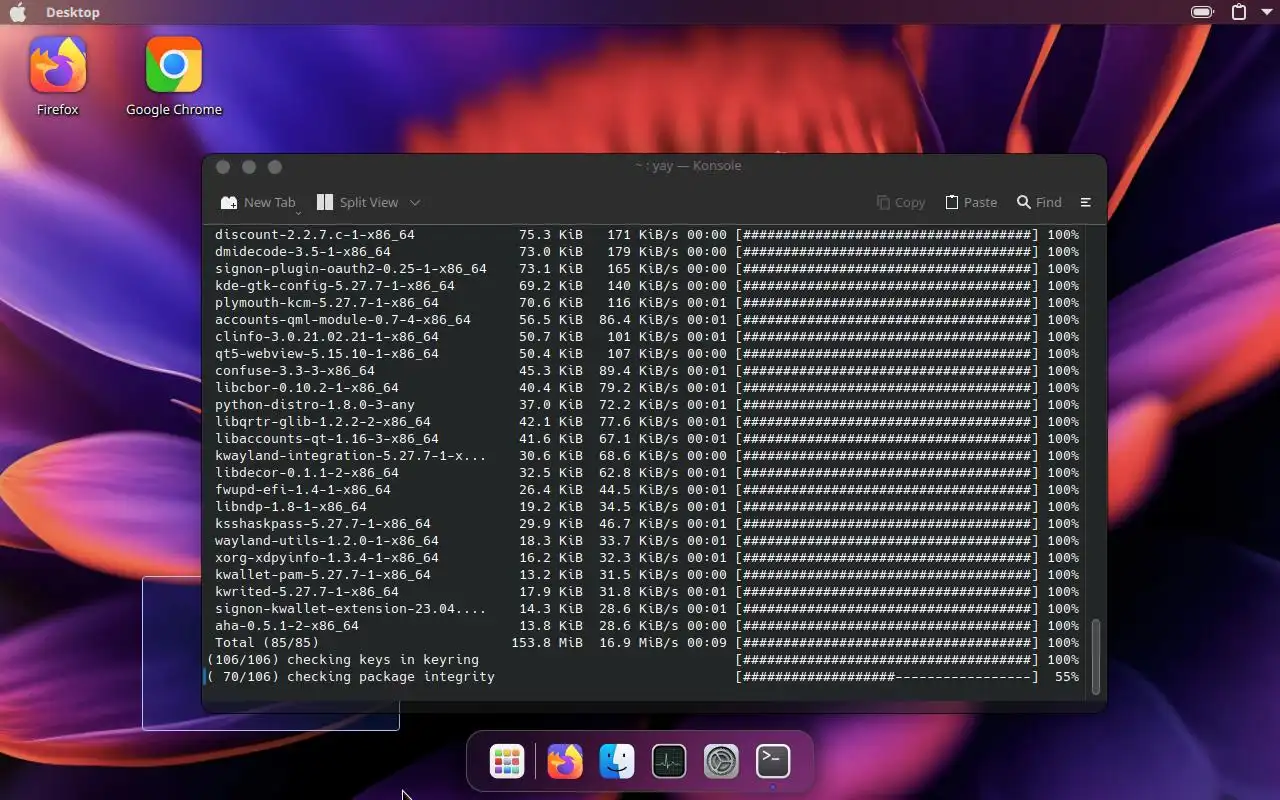Open System Settings gear in dock
The height and width of the screenshot is (800, 1280).
(x=721, y=762)
